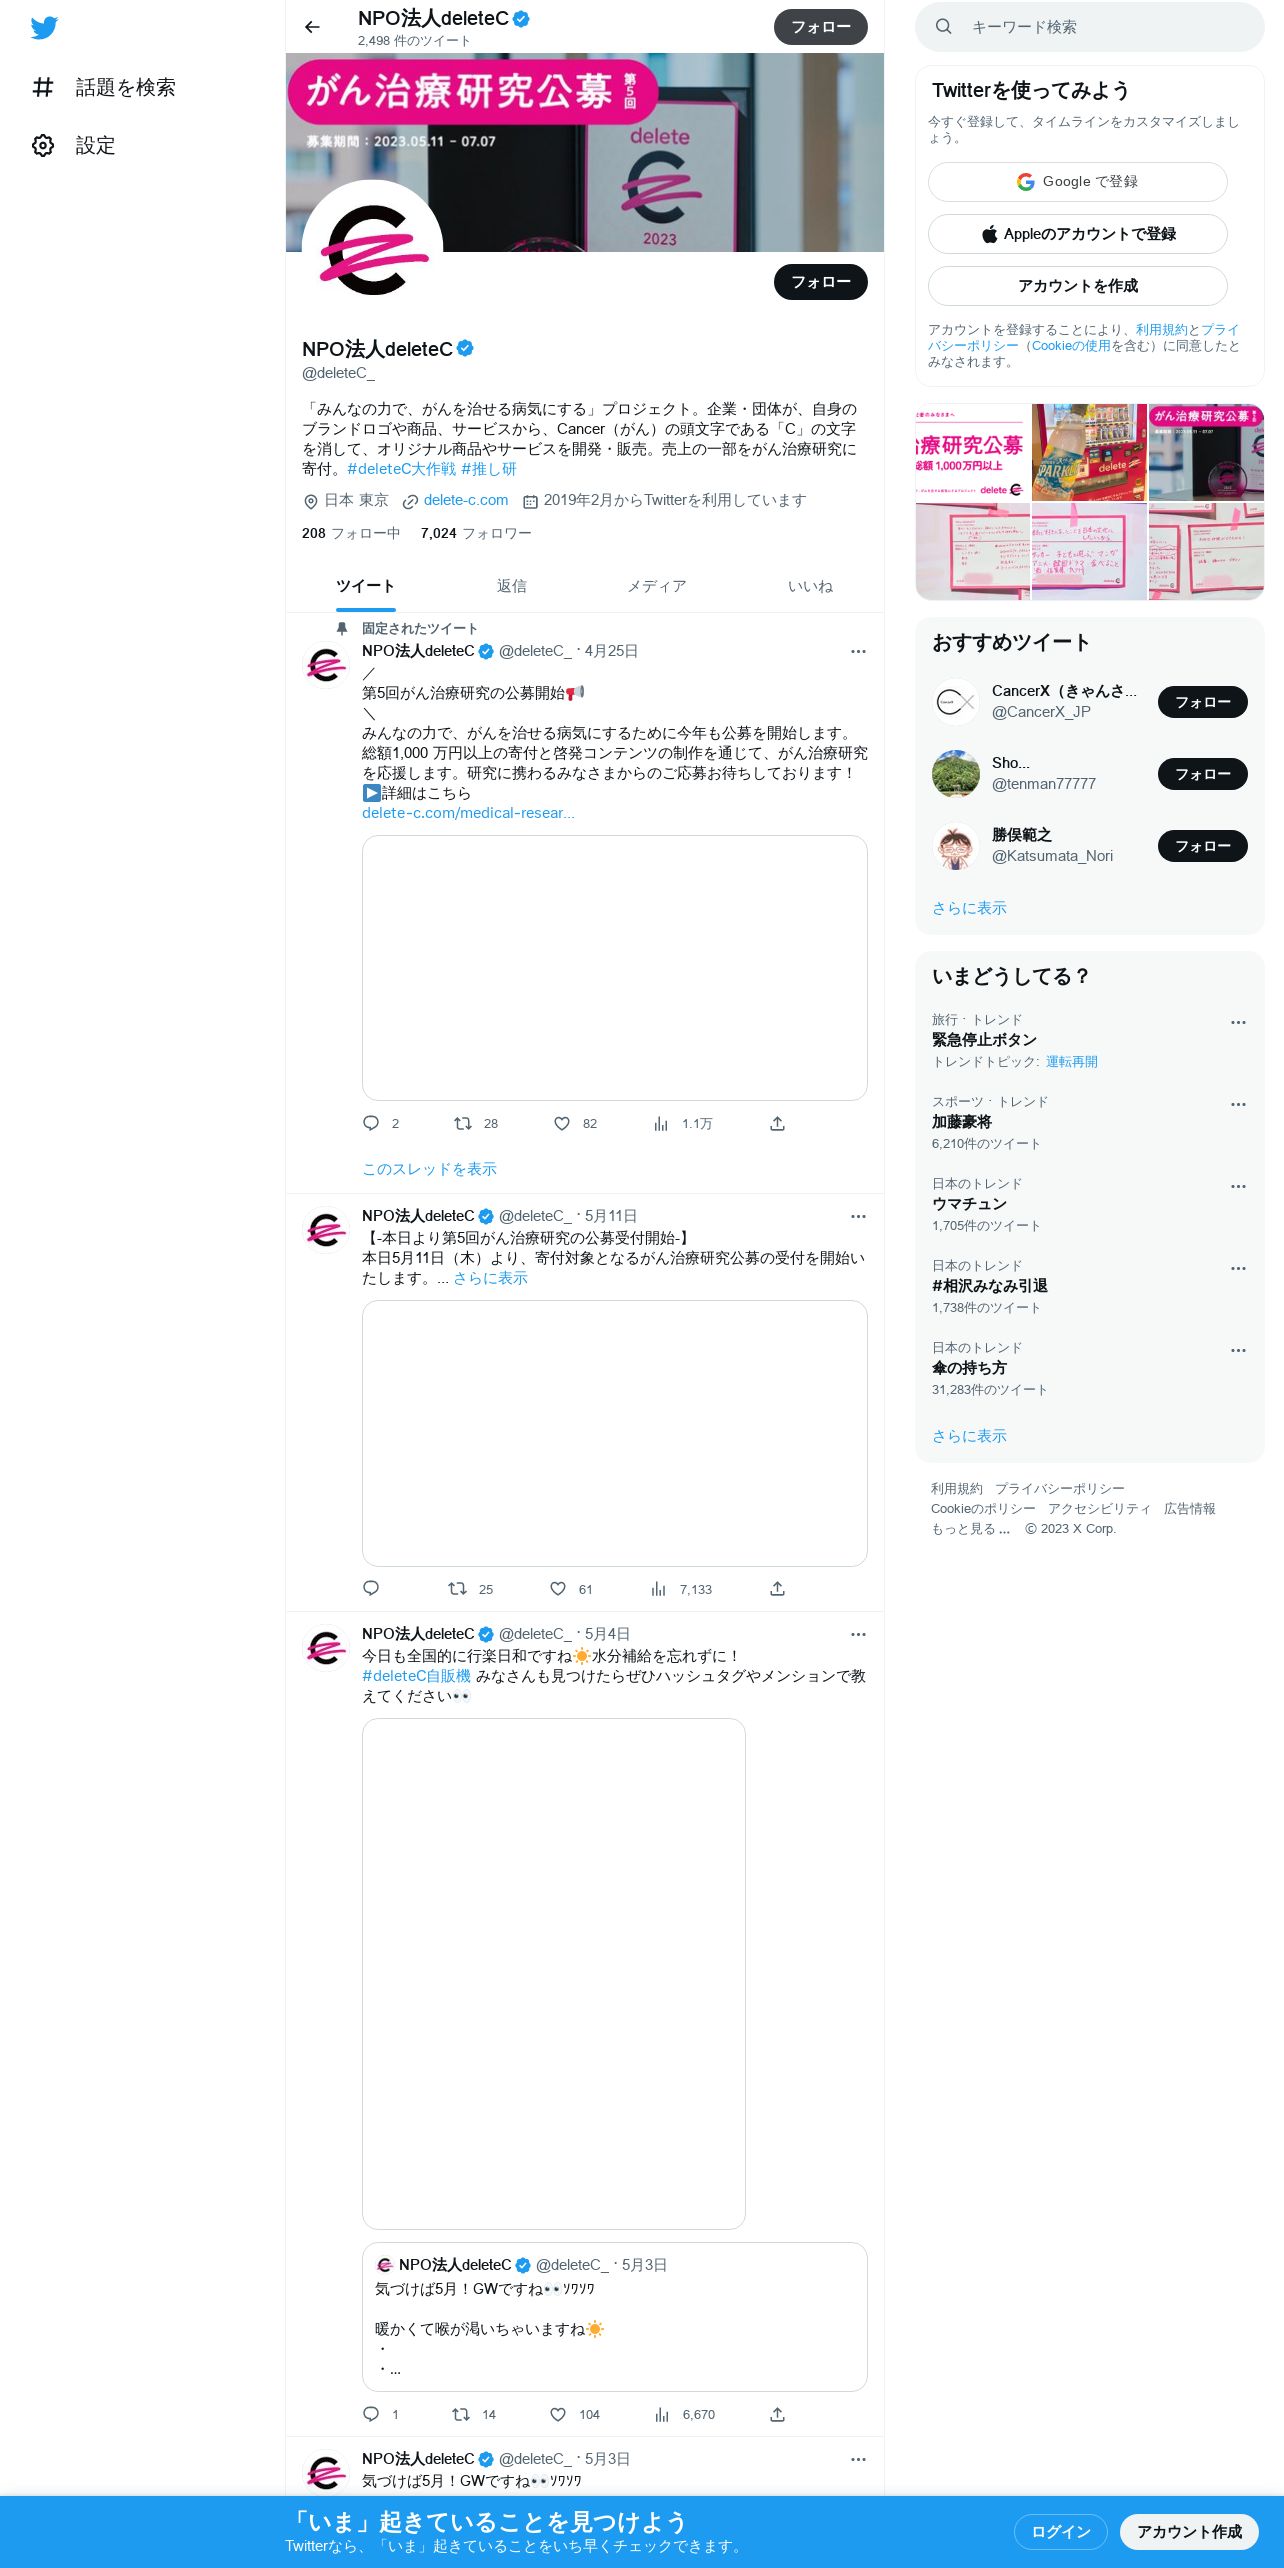Open more options on the 5月11日 tweet

(x=858, y=1216)
